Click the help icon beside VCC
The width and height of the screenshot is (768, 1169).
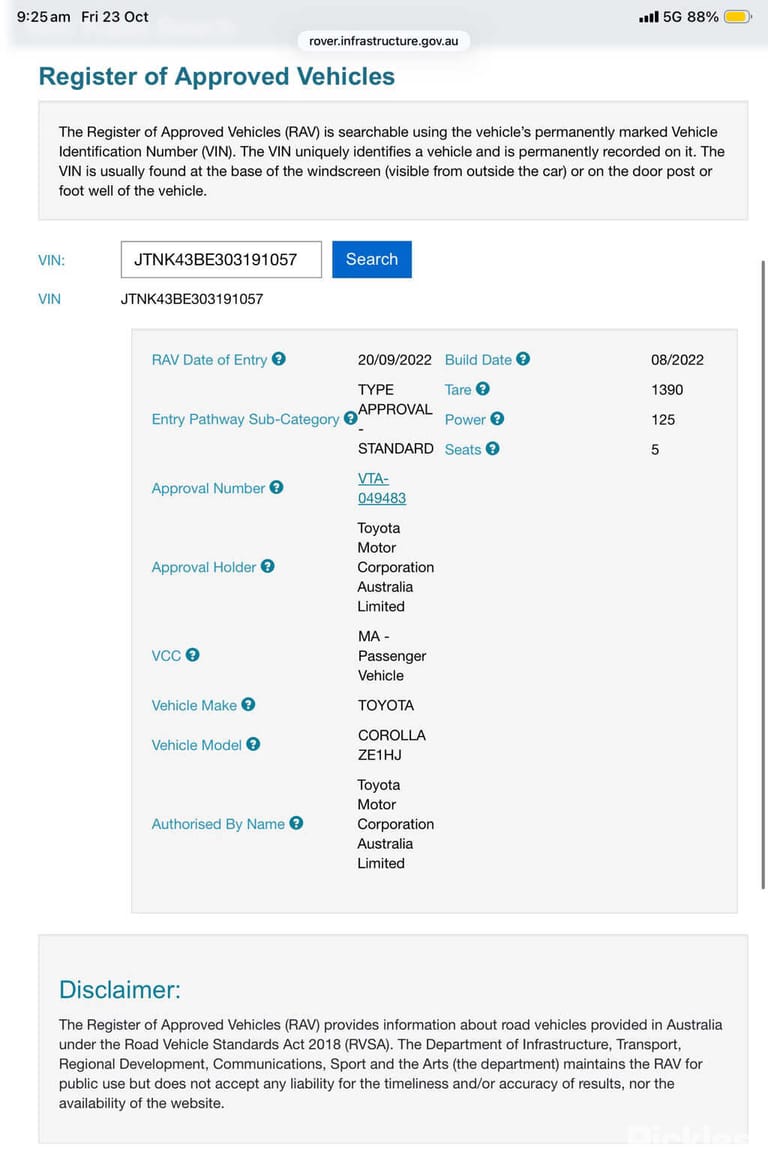pos(192,655)
